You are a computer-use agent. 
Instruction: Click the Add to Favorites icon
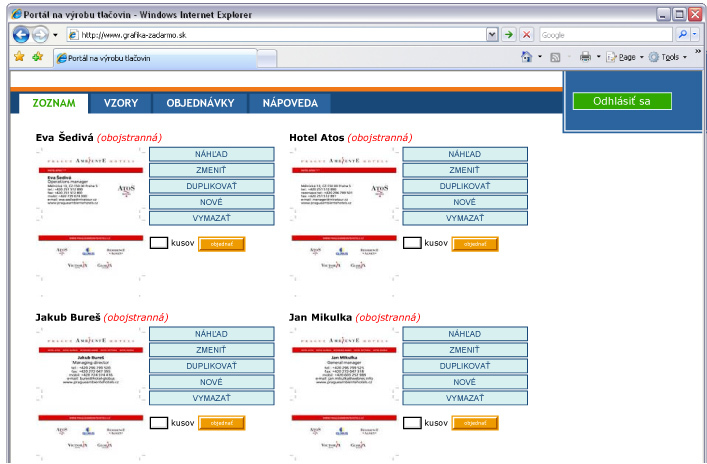37,56
